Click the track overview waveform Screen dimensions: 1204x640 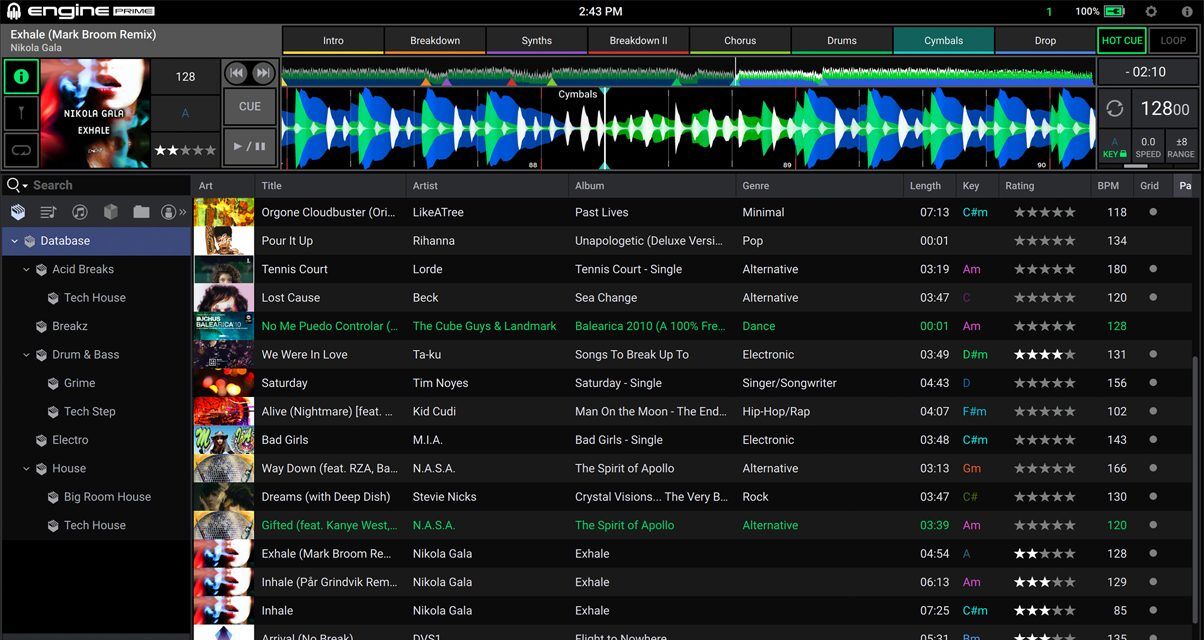688,72
